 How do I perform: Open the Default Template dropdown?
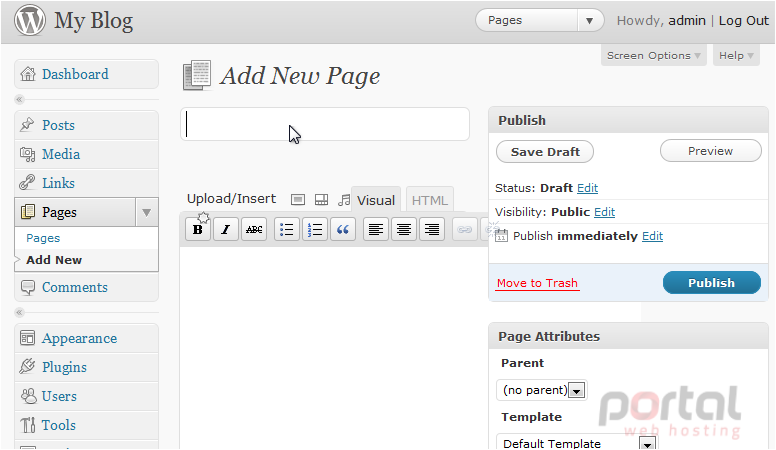coord(577,443)
